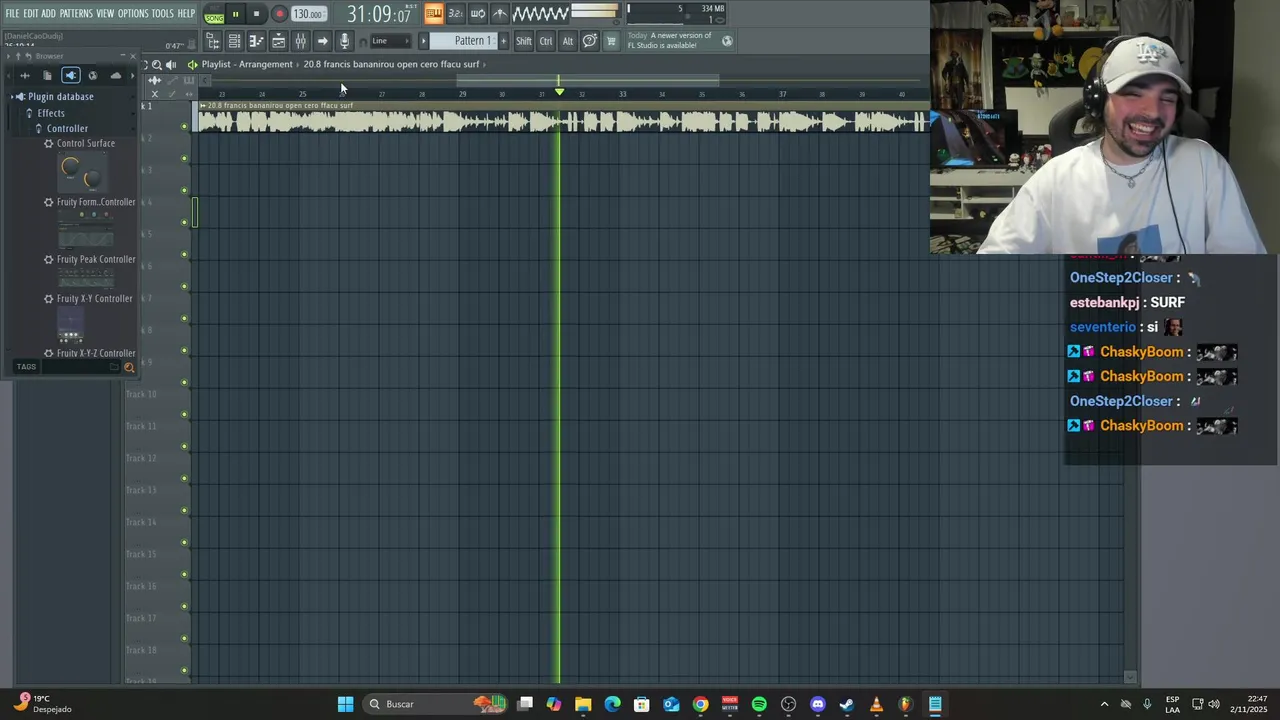Click the newer version available notice
The height and width of the screenshot is (720, 1280).
point(669,41)
